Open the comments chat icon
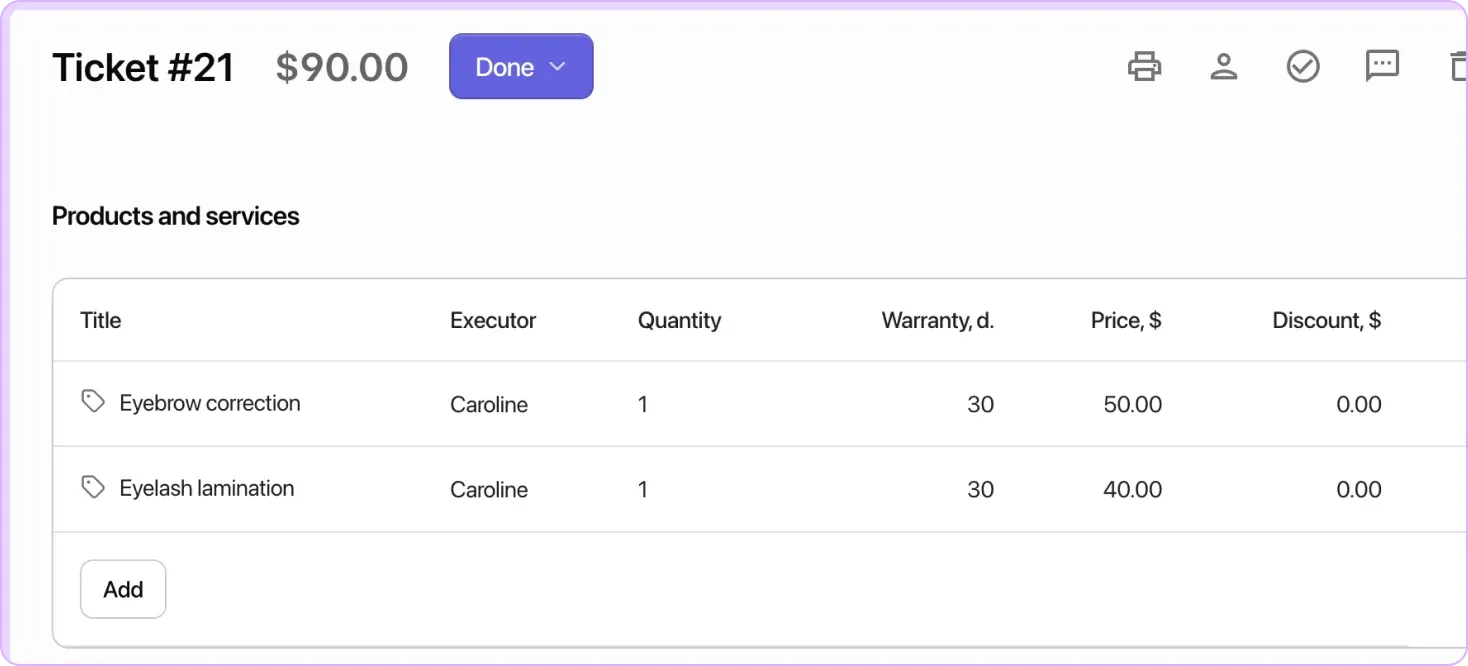The width and height of the screenshot is (1468, 666). click(1381, 66)
